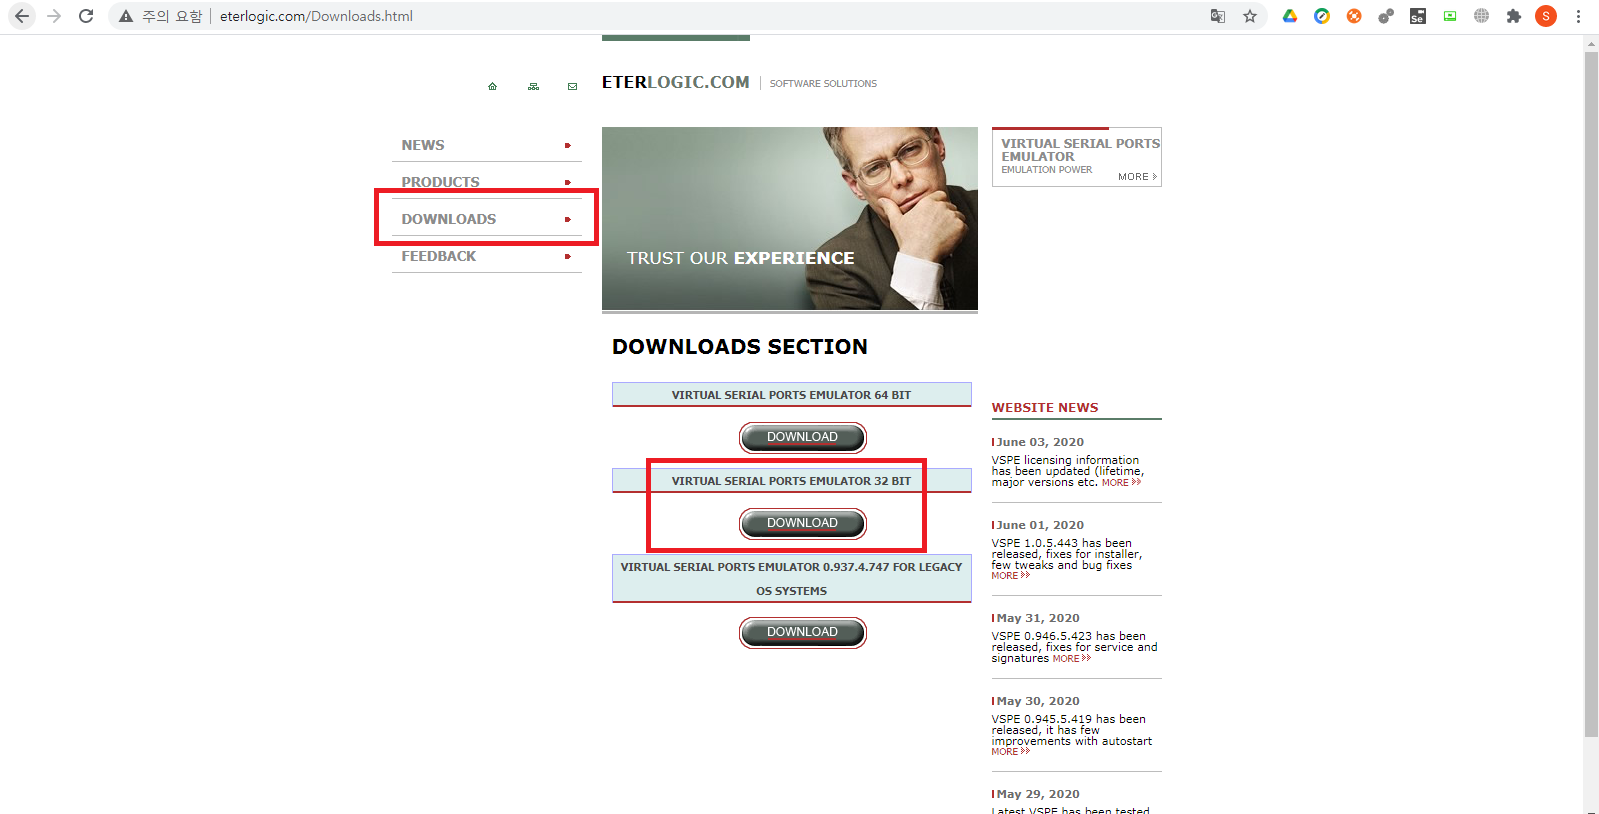Open MORE link for June 01, 2020 news
The width and height of the screenshot is (1599, 814).
coord(1010,576)
